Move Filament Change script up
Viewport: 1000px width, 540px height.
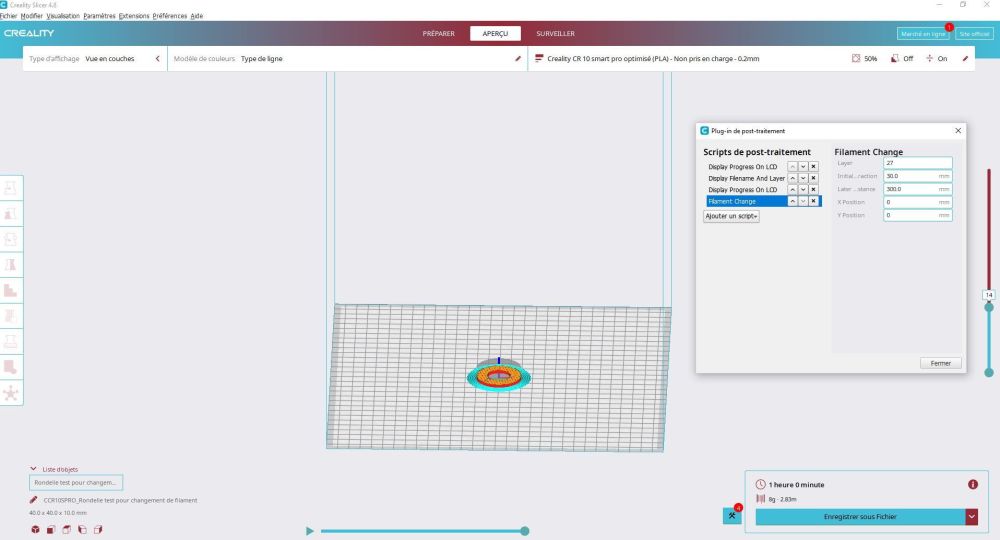(792, 201)
